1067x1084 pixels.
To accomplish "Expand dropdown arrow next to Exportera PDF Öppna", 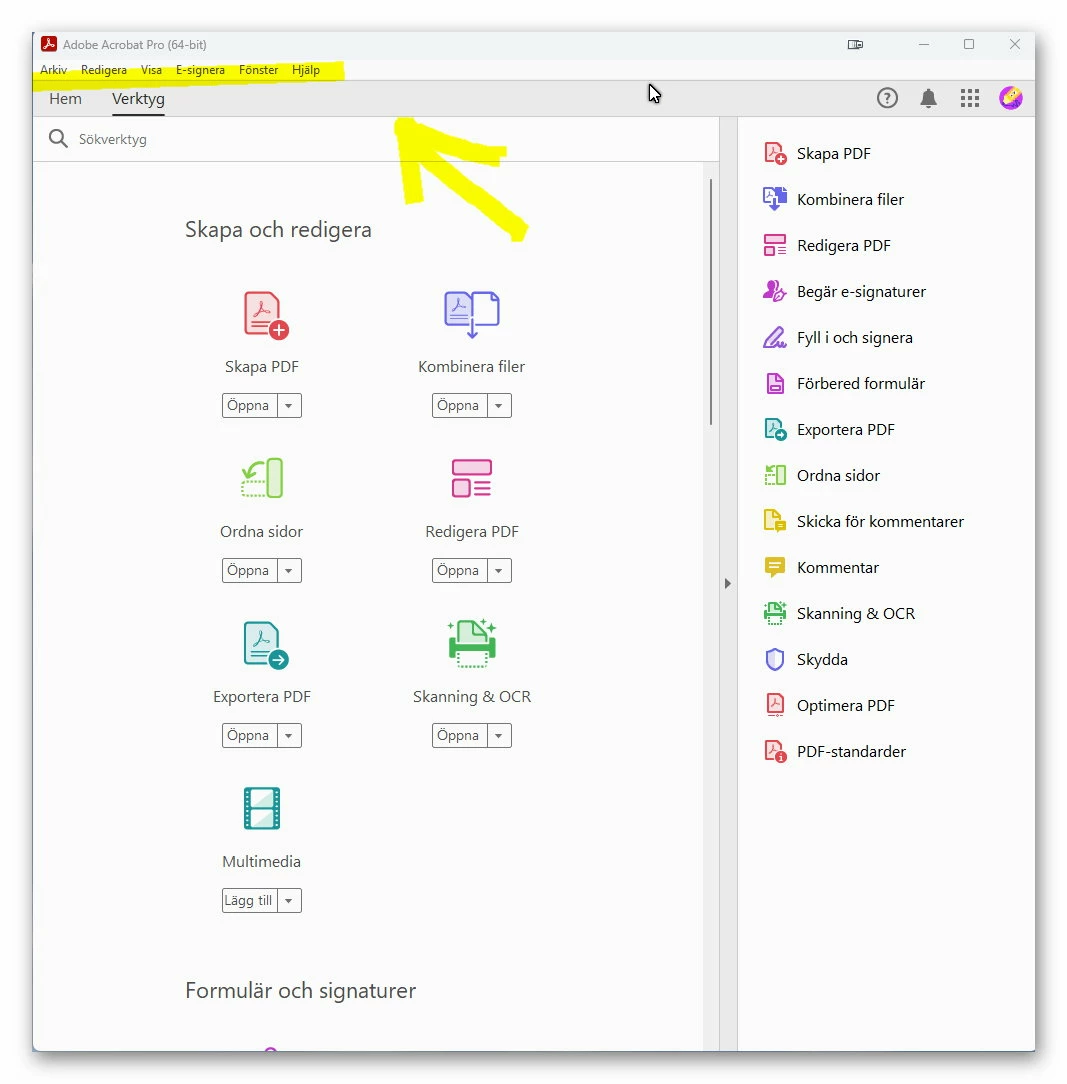I will (289, 736).
